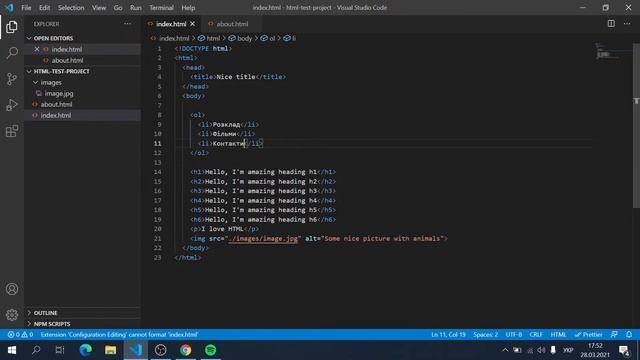This screenshot has width=640, height=360.
Task: Click the Explorer more actions ellipsis
Action: click(127, 24)
